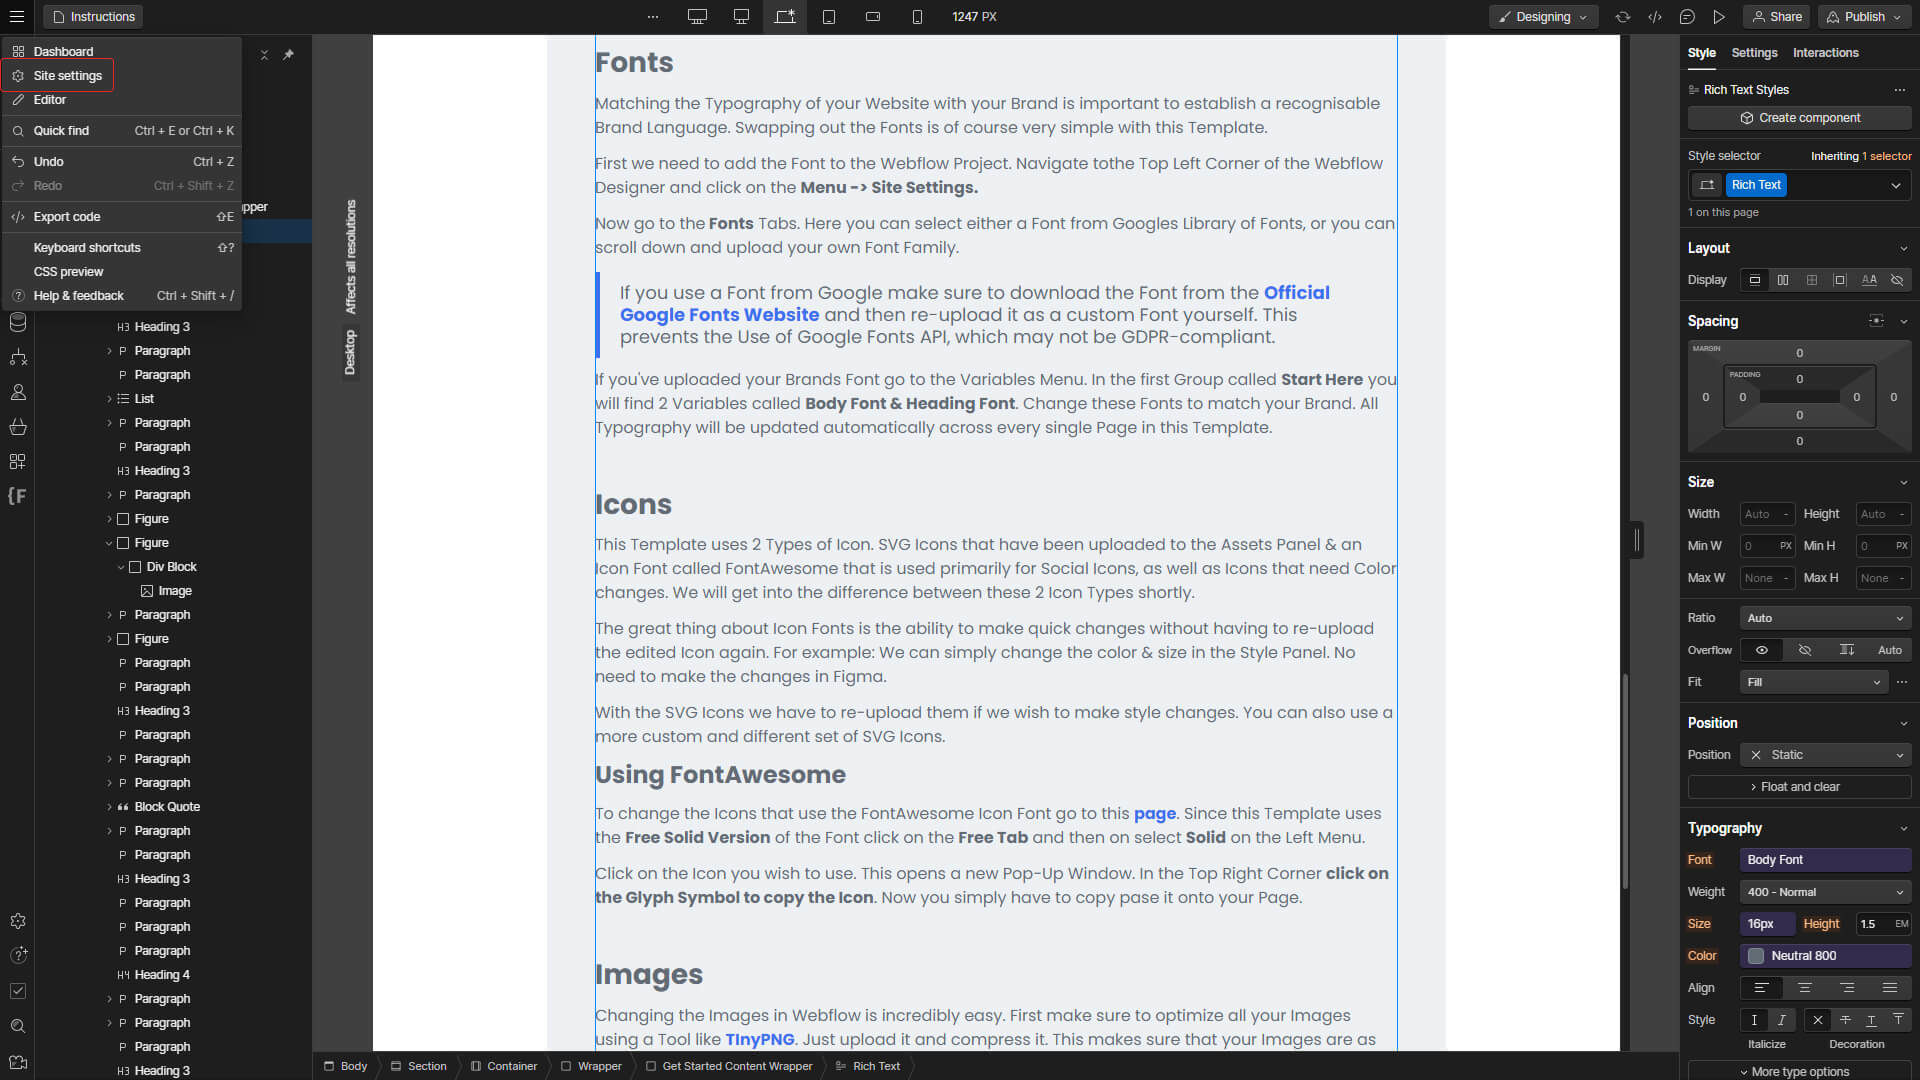Click the tablet breakpoint icon
The image size is (1920, 1080).
[x=828, y=17]
